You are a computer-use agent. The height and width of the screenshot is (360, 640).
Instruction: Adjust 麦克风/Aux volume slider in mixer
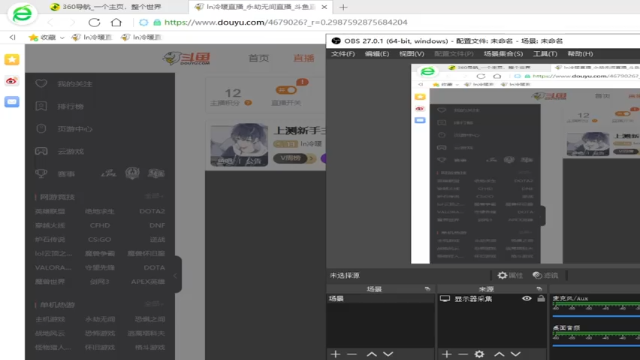(596, 316)
